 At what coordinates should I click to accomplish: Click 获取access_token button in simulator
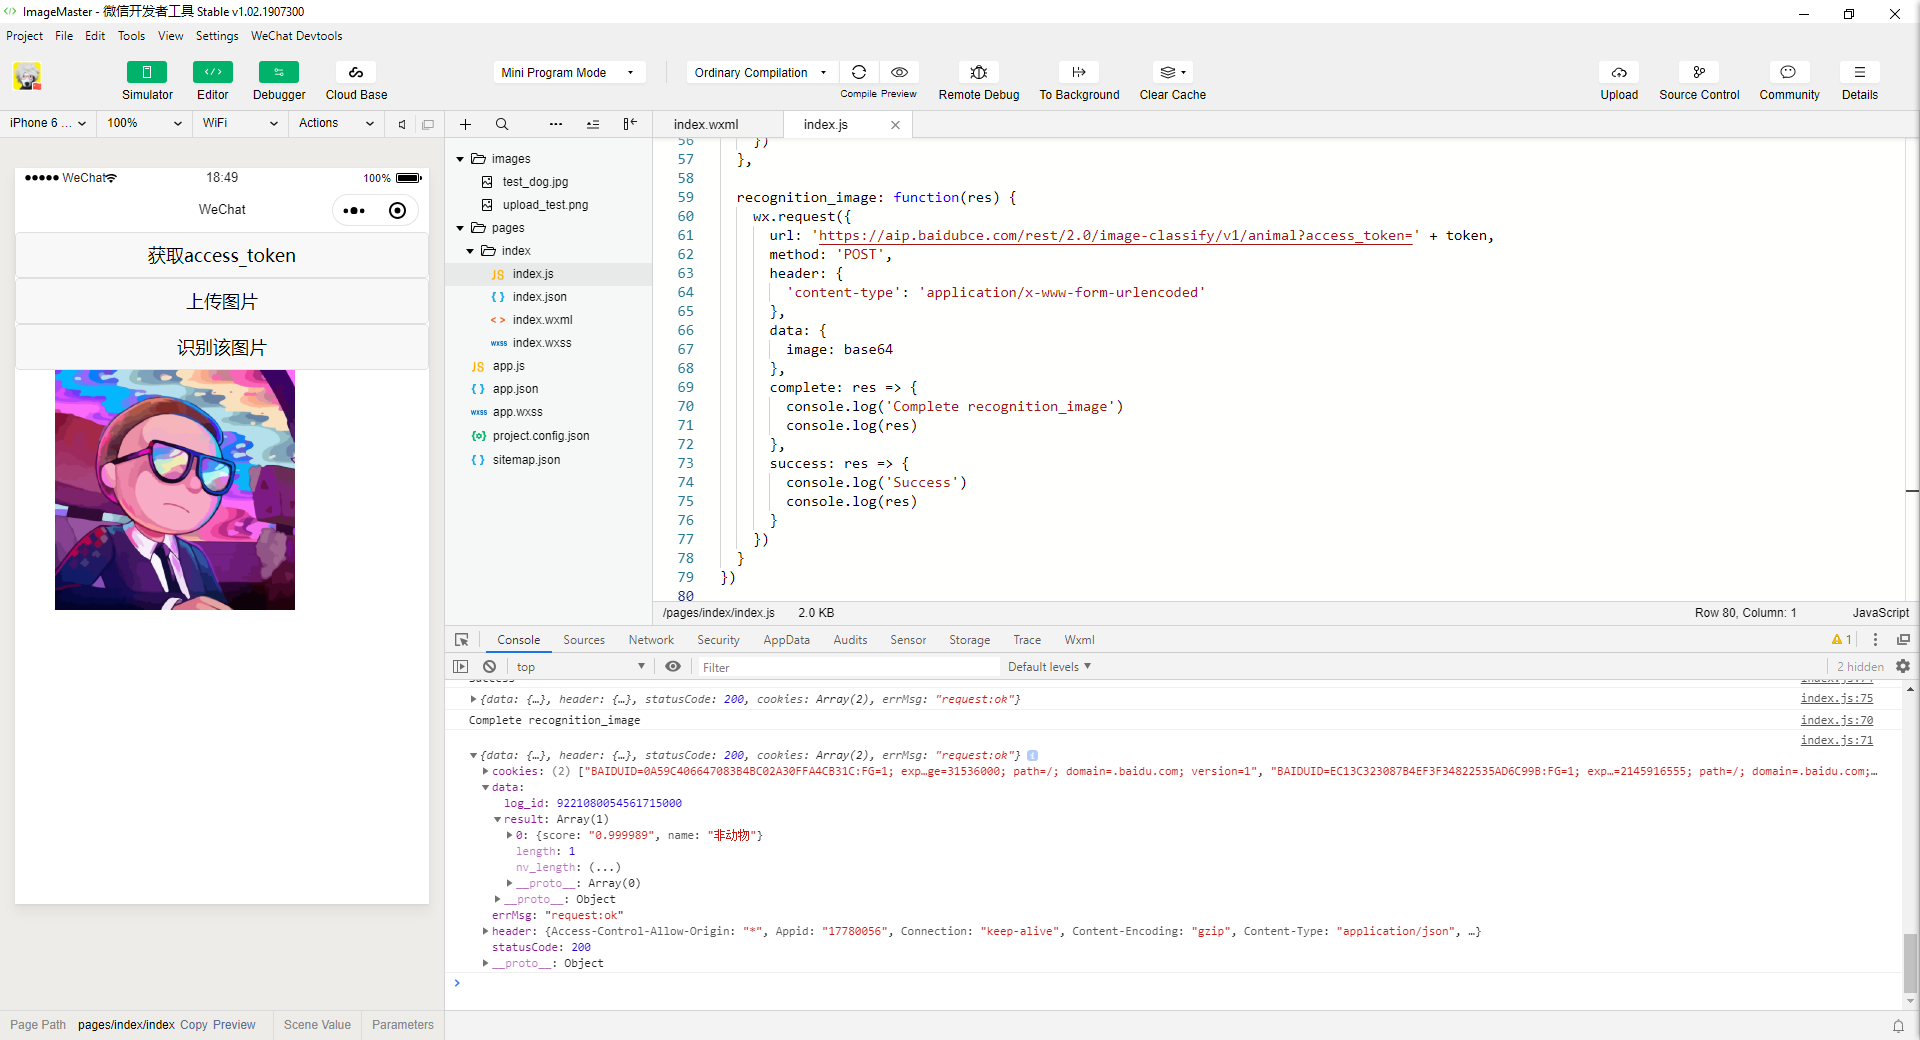pyautogui.click(x=222, y=255)
